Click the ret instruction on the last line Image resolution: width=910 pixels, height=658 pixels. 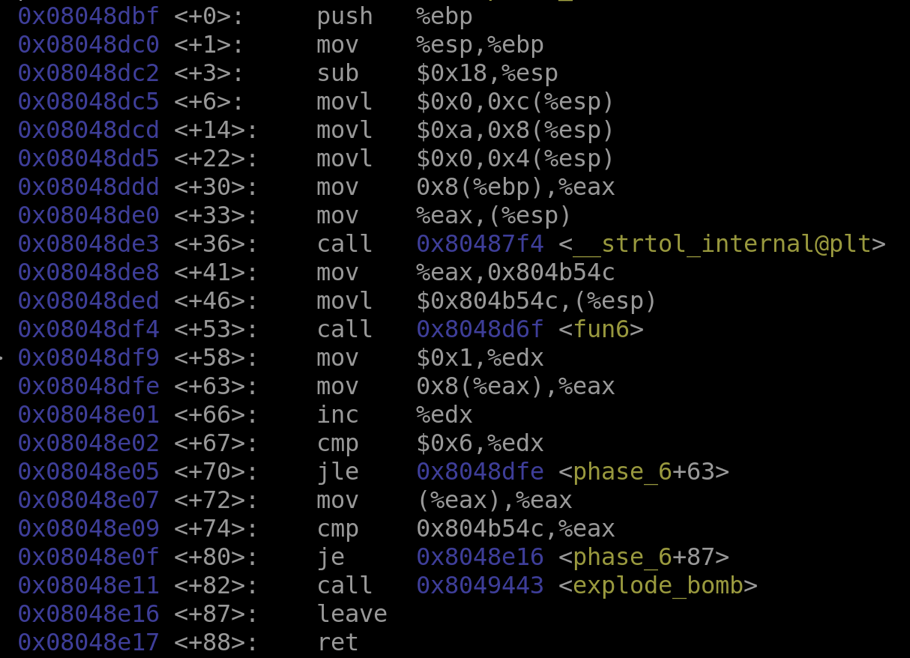click(x=338, y=642)
